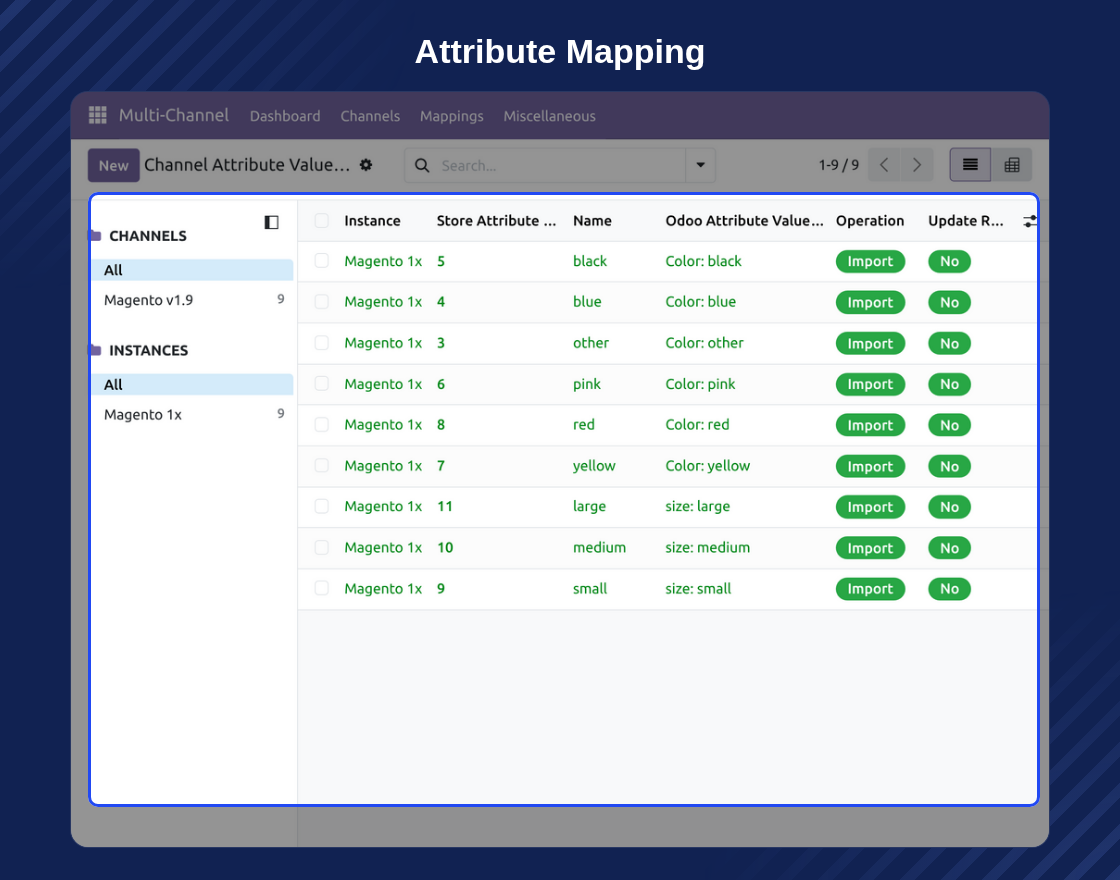Viewport: 1120px width, 880px height.
Task: Check the row for other
Action: 321,343
